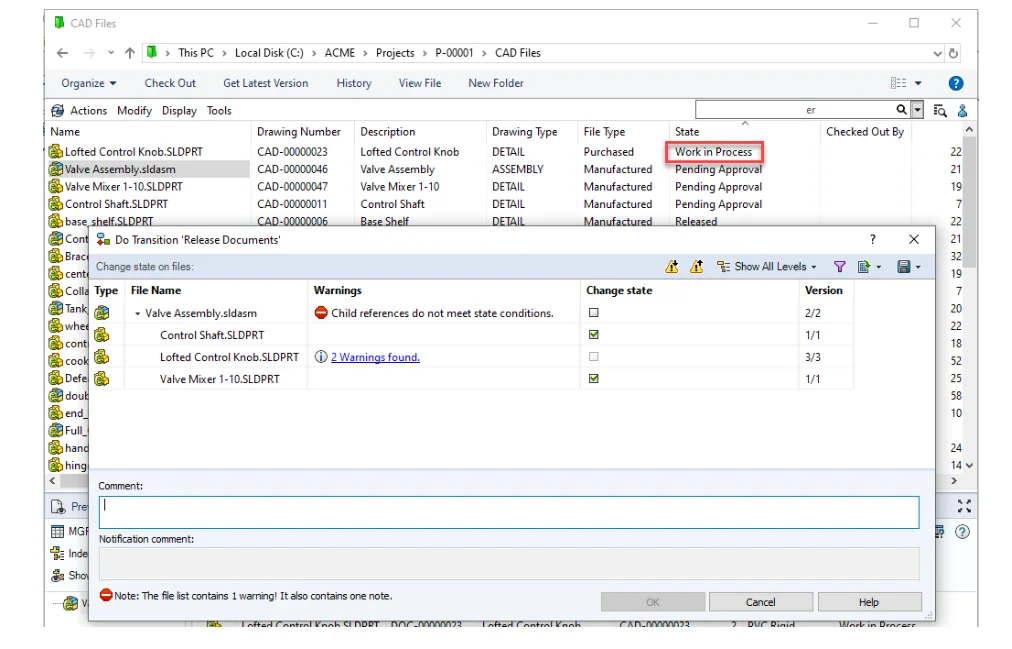Uncheck Change state for Control Shaft.SLDPRT
This screenshot has height=649, width=1012.
click(594, 335)
